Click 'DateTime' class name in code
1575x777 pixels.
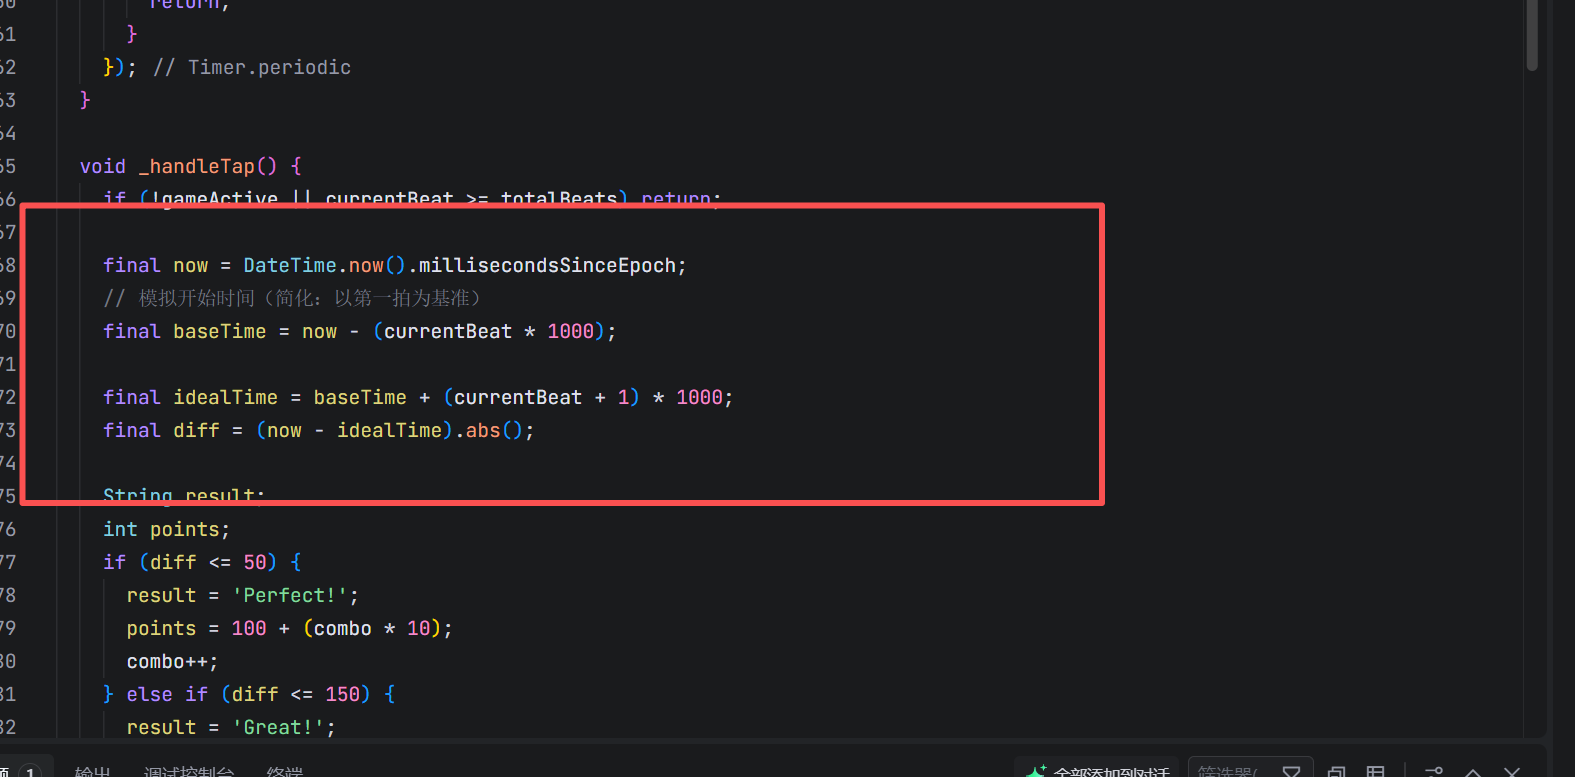(290, 265)
